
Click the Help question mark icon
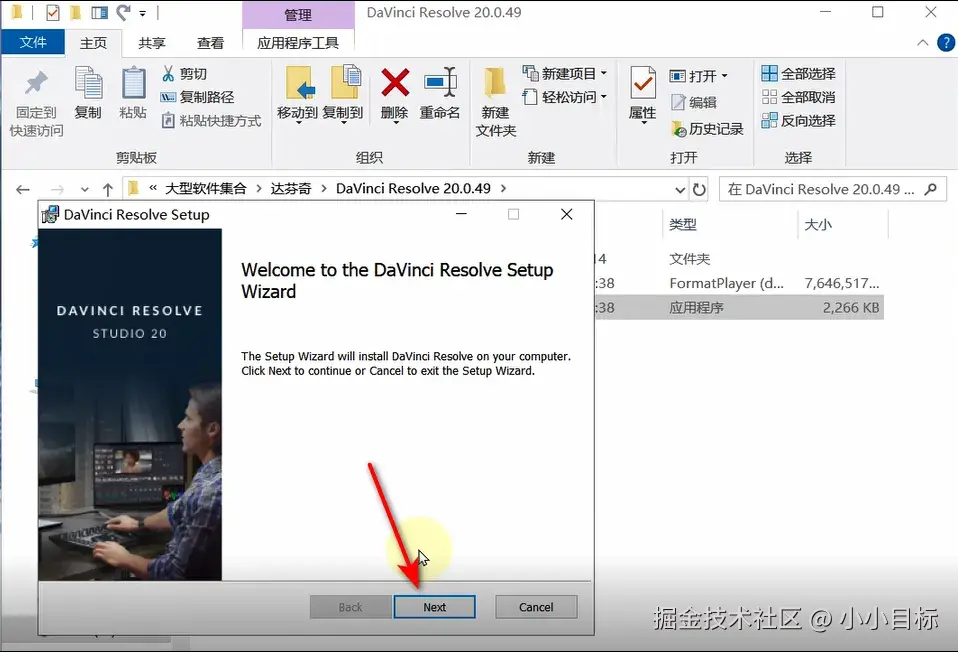point(946,43)
